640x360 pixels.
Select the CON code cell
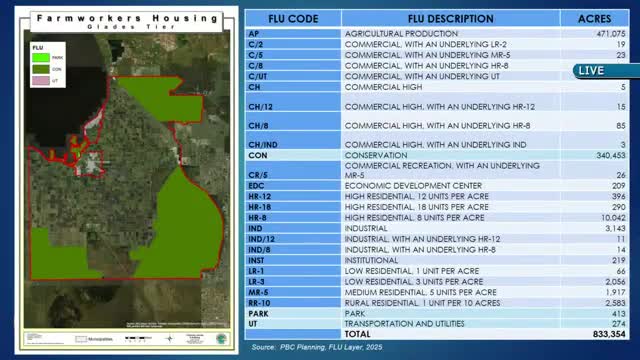coord(293,155)
